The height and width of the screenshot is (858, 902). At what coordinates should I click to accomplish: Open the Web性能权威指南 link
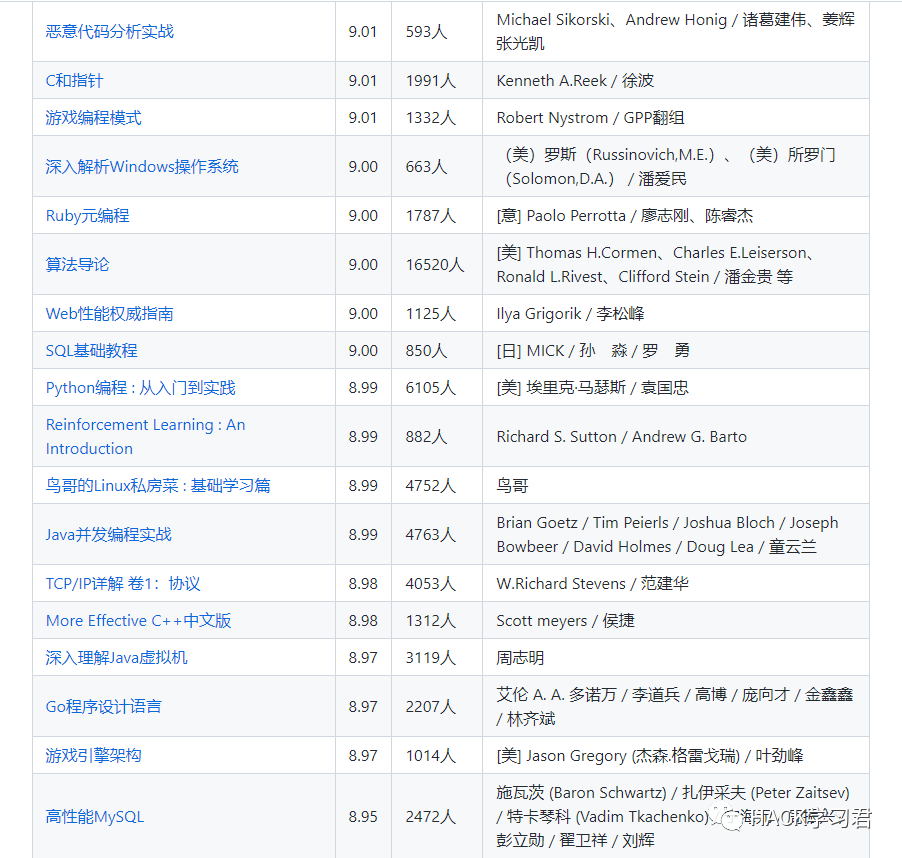[x=109, y=313]
